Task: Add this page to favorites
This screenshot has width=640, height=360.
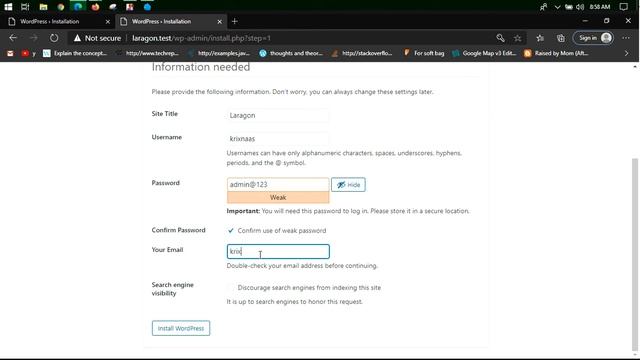Action: click(x=518, y=38)
